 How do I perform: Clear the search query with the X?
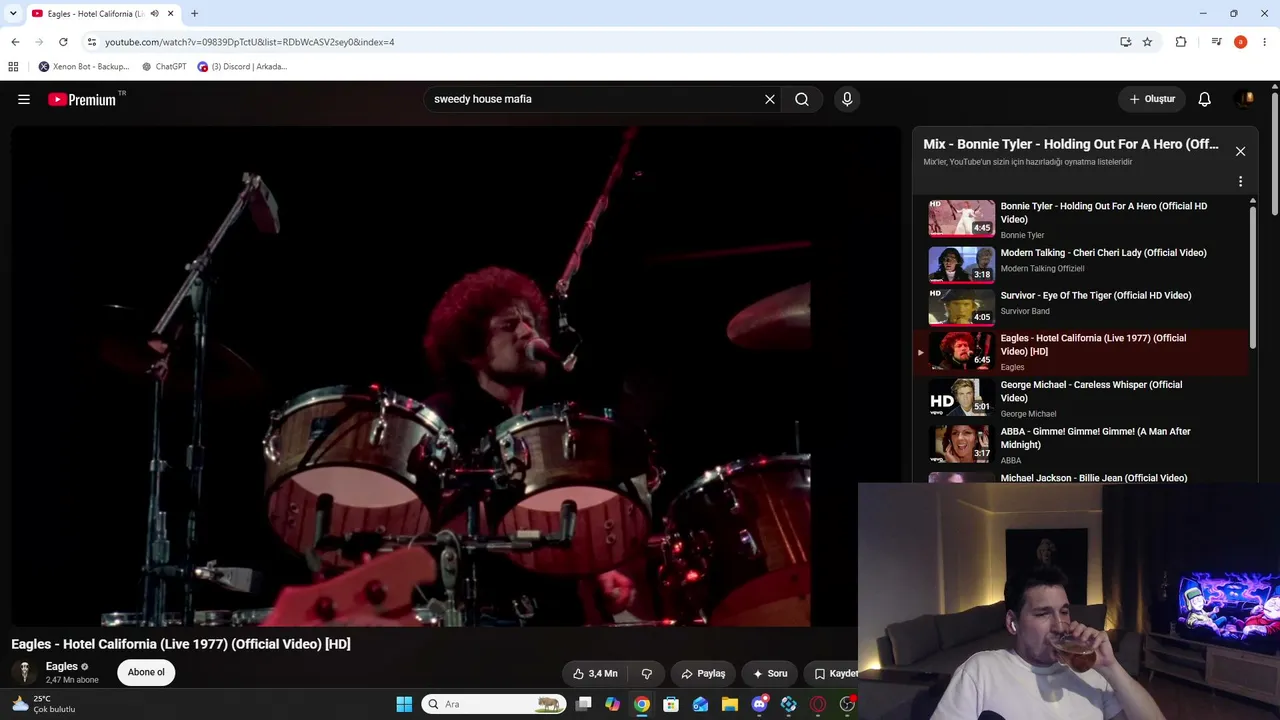(770, 99)
